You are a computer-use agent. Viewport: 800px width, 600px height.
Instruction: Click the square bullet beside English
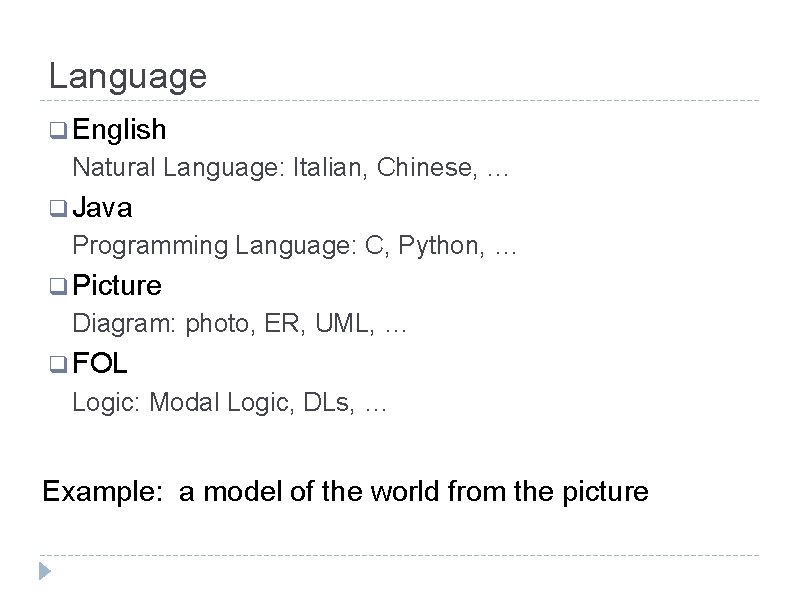[x=58, y=131]
